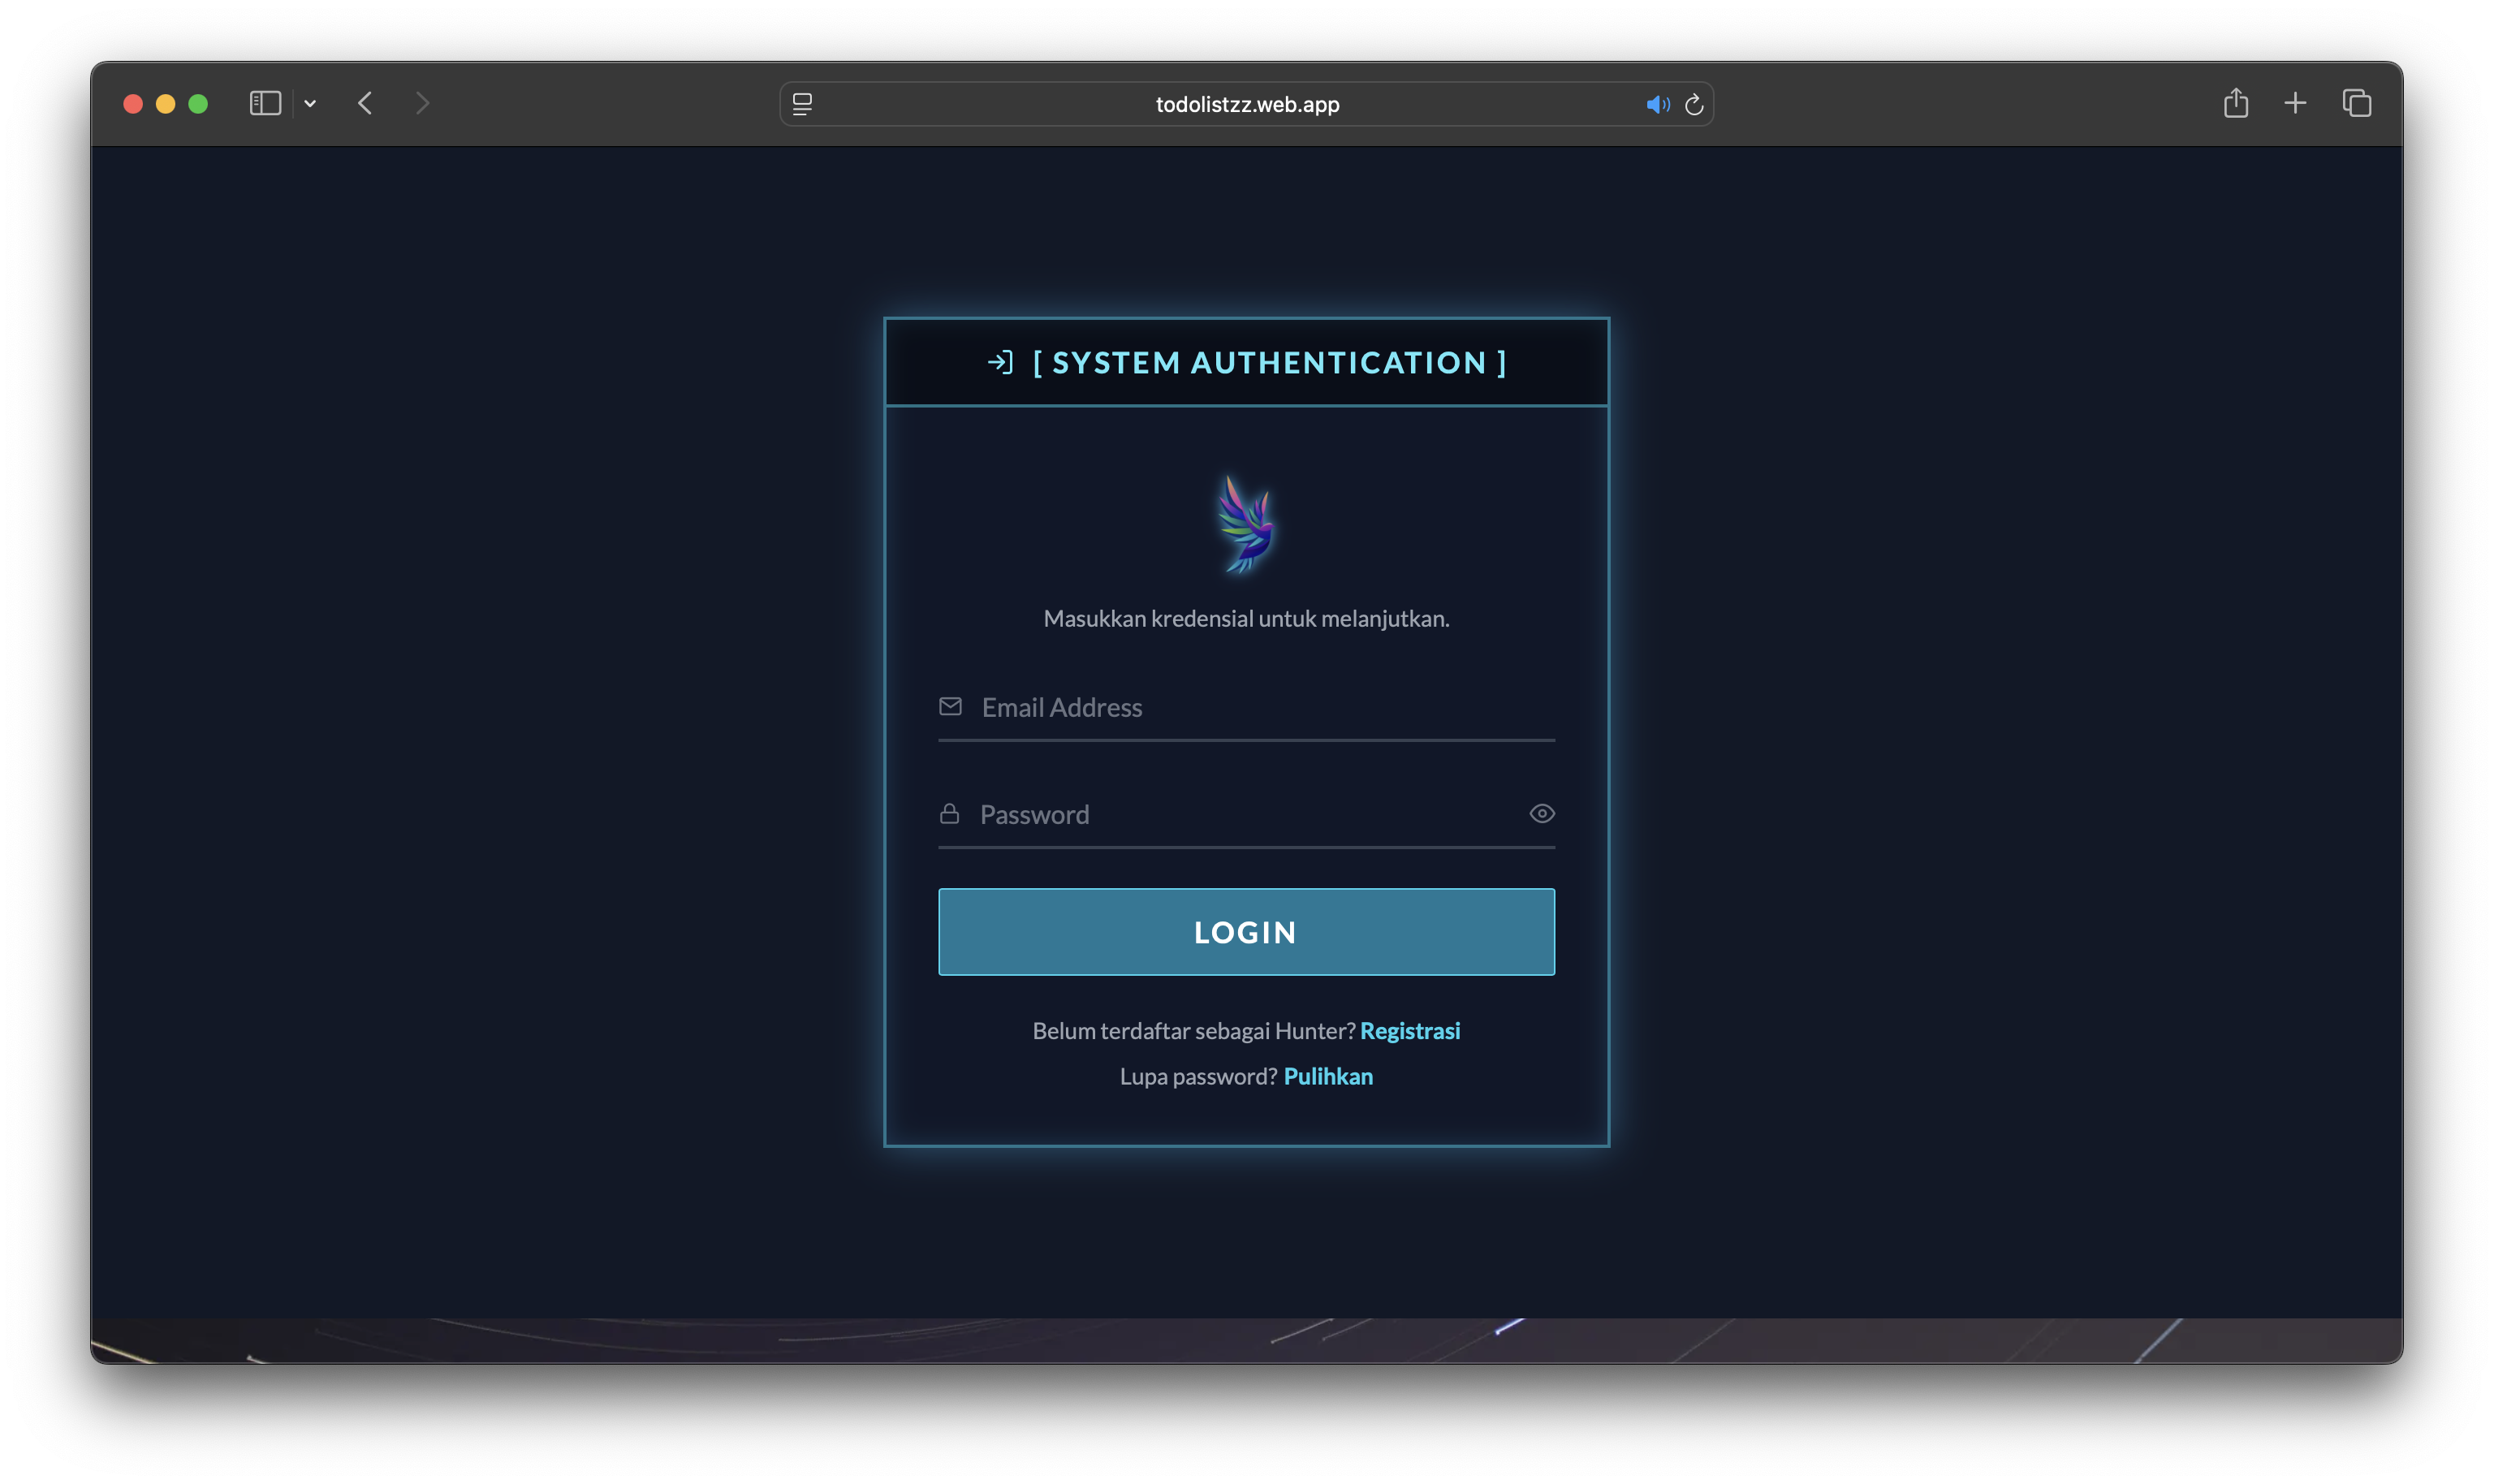Click the 'Masukkan kredensial untuk melanjutkan.' text
This screenshot has width=2494, height=1484.
pos(1246,618)
